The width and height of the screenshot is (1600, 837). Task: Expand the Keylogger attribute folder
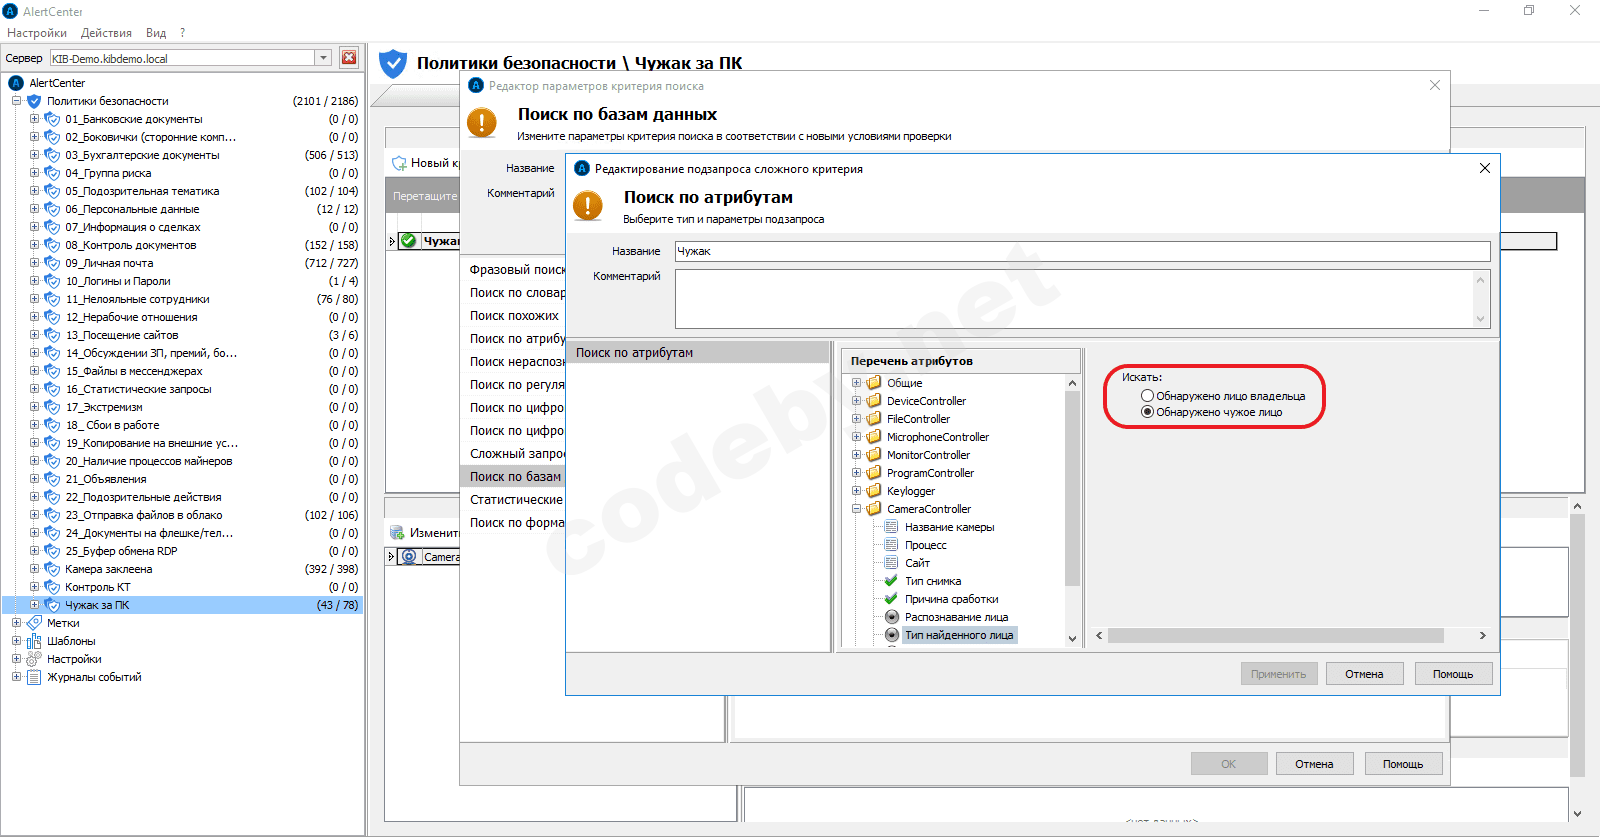(856, 491)
